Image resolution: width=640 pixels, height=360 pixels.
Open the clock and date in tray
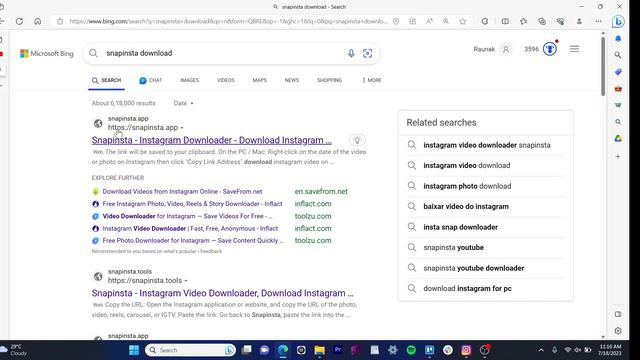(610, 350)
